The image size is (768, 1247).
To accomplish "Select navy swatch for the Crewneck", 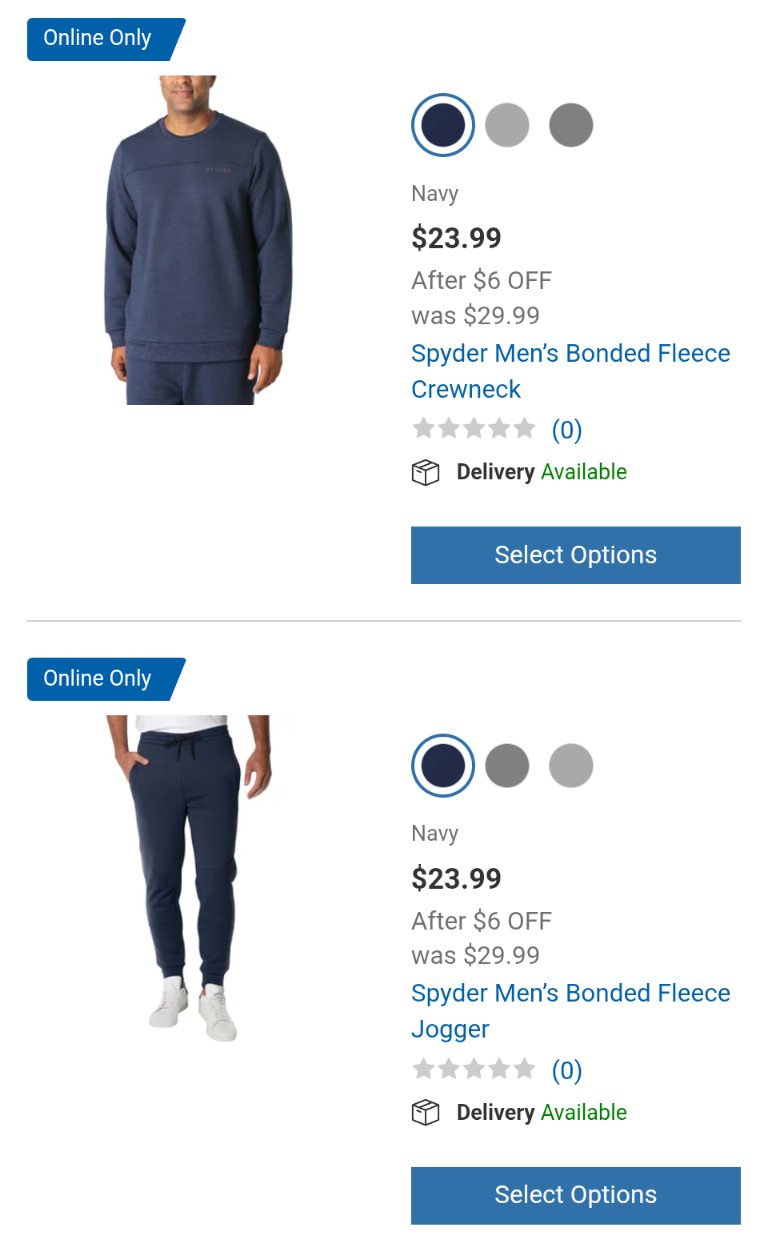I will 443,125.
